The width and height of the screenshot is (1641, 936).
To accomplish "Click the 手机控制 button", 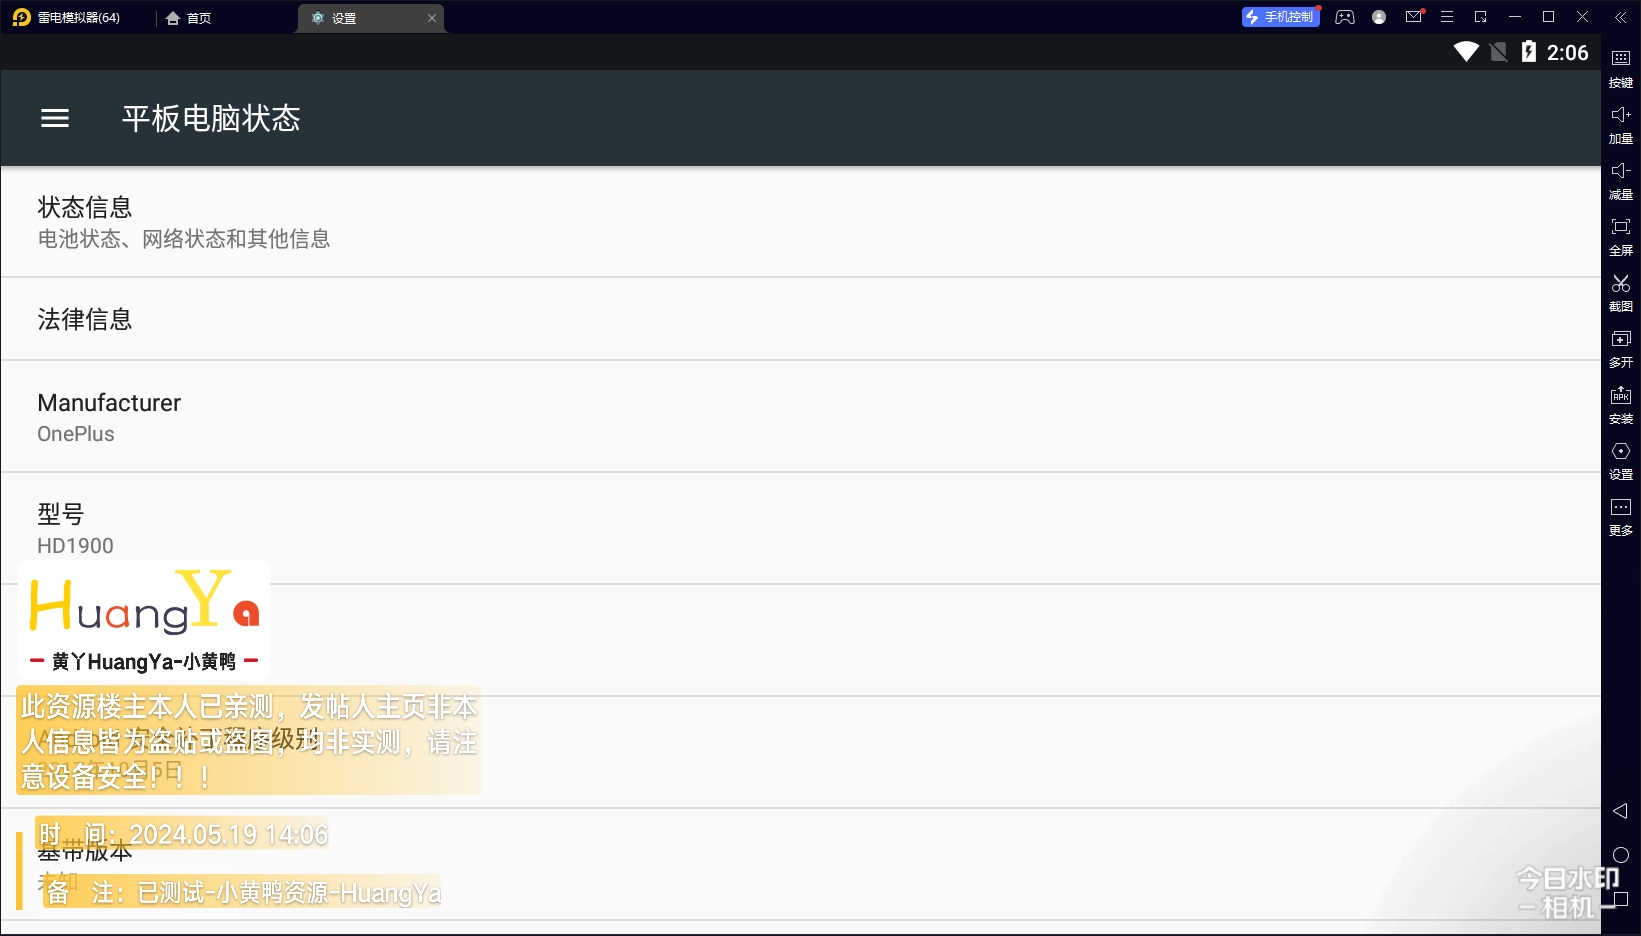I will tap(1280, 17).
